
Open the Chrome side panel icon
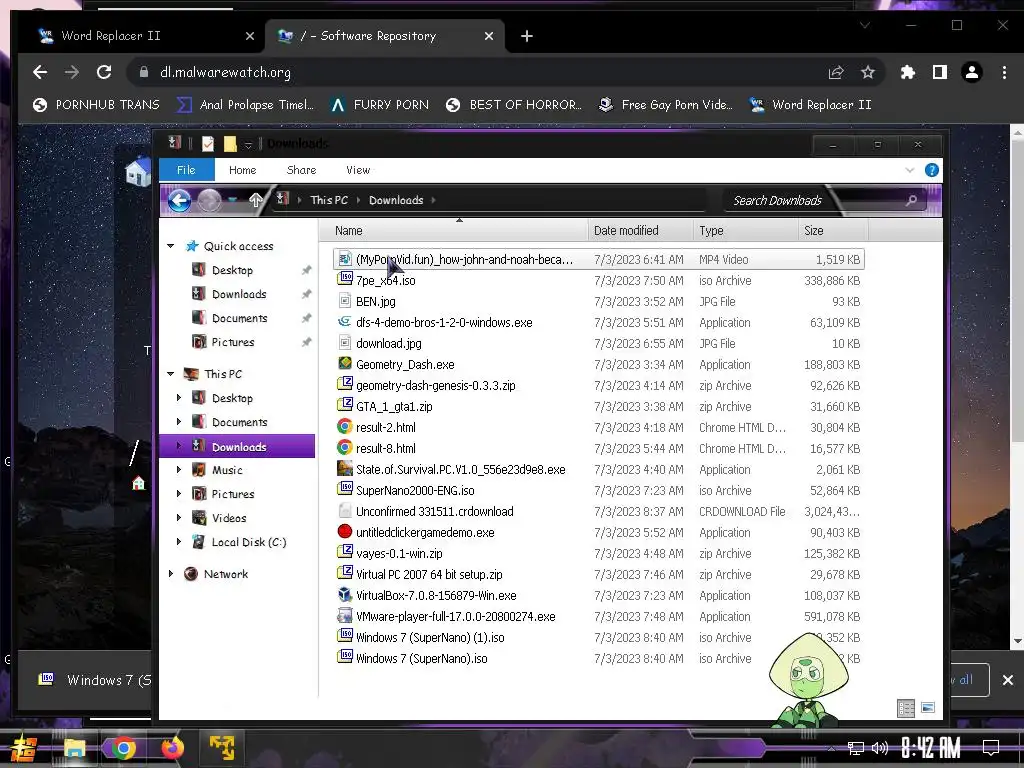point(939,72)
